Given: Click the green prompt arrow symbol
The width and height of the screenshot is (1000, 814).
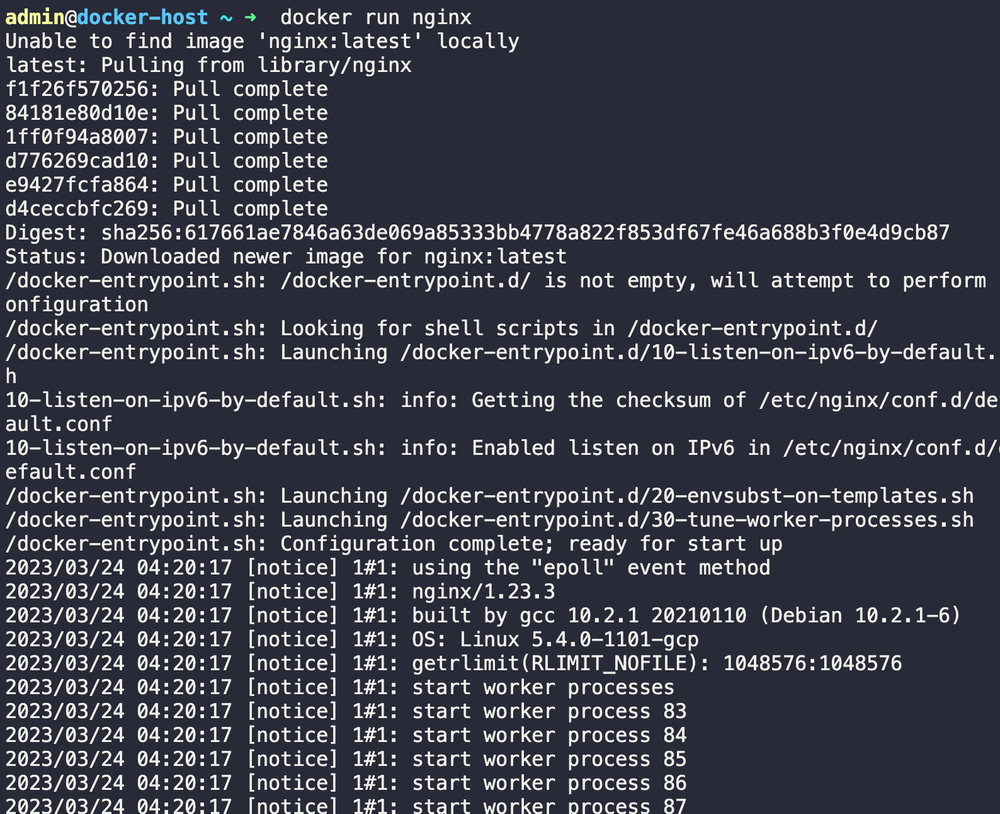Looking at the screenshot, I should 249,17.
